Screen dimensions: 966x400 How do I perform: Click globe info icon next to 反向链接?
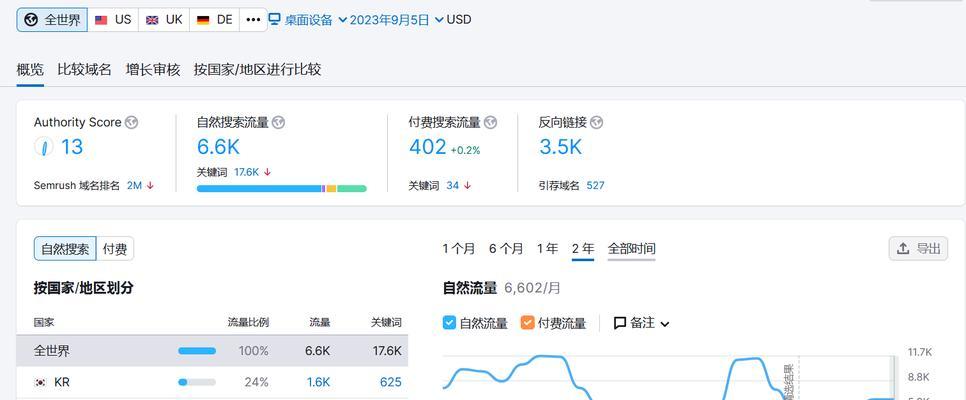(596, 122)
